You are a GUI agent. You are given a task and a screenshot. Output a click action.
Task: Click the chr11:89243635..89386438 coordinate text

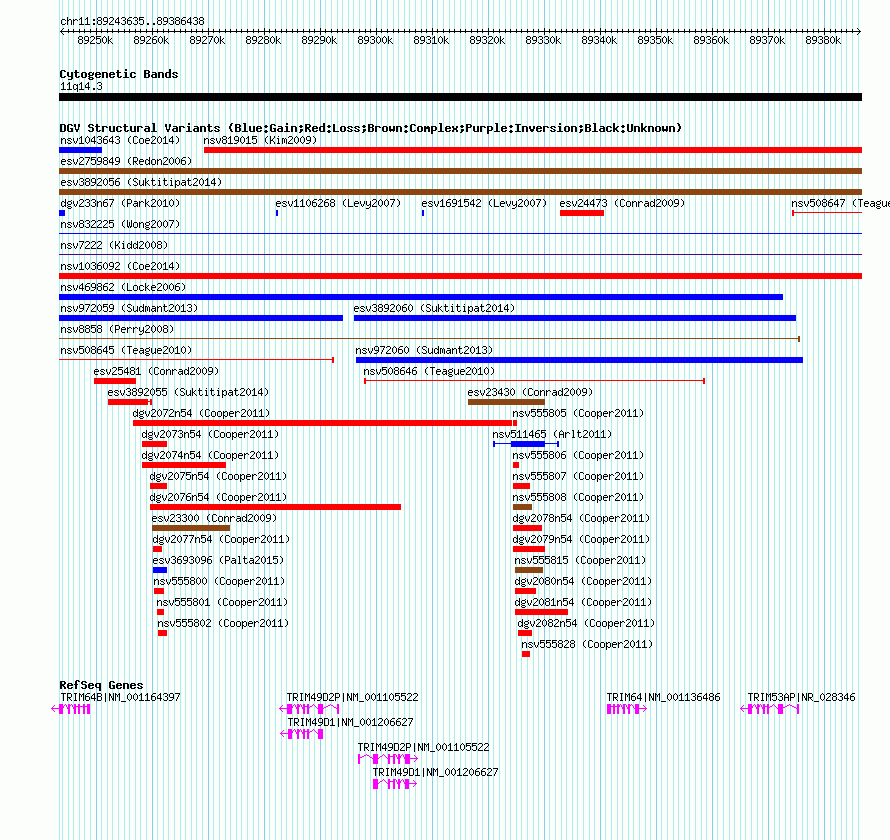click(x=132, y=21)
